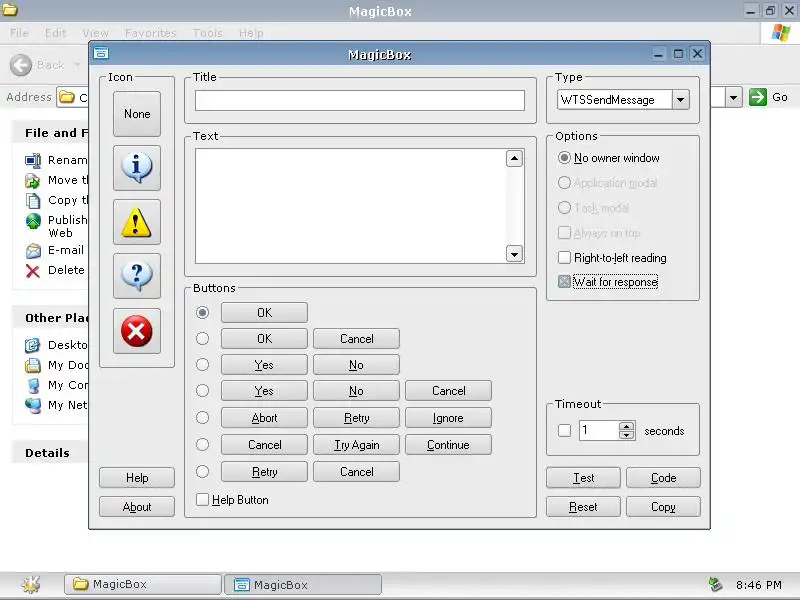Open the Help menu in Explorer

[251, 33]
